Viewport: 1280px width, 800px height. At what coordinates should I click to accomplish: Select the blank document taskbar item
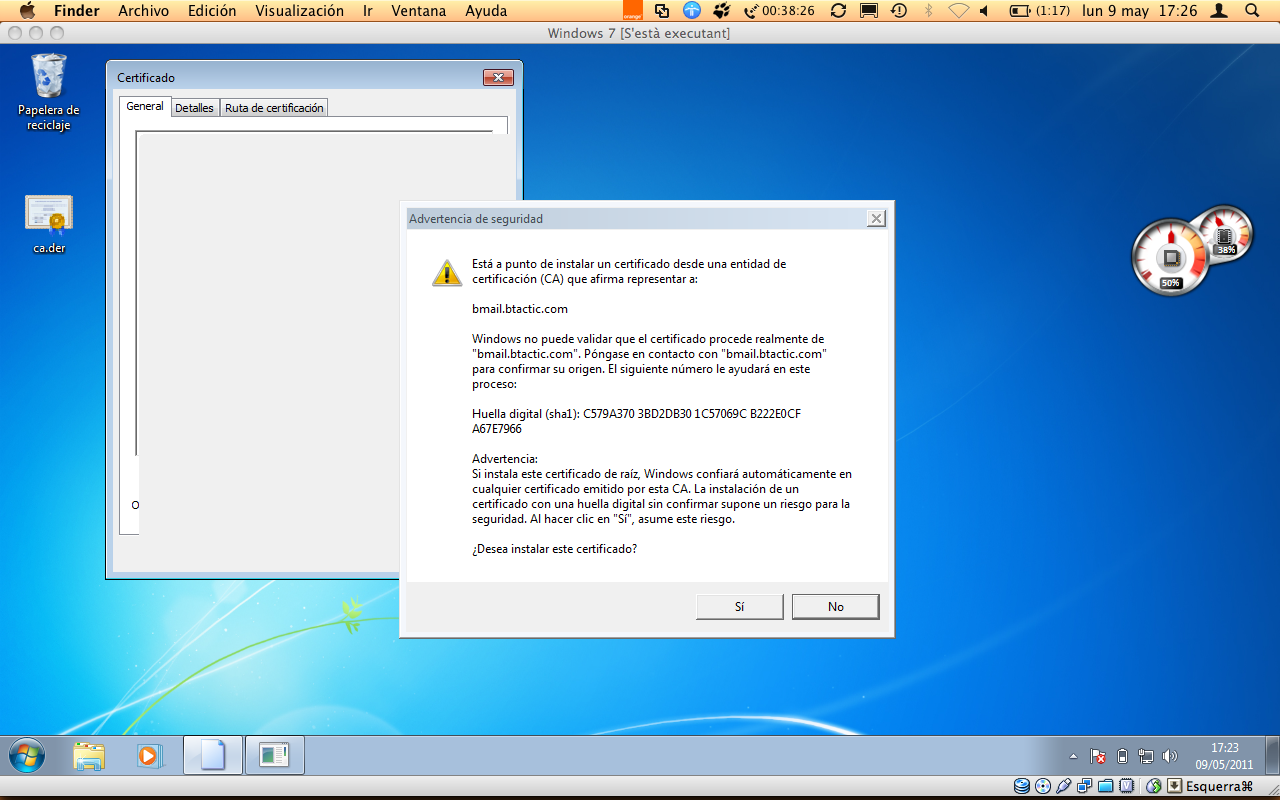tap(213, 756)
